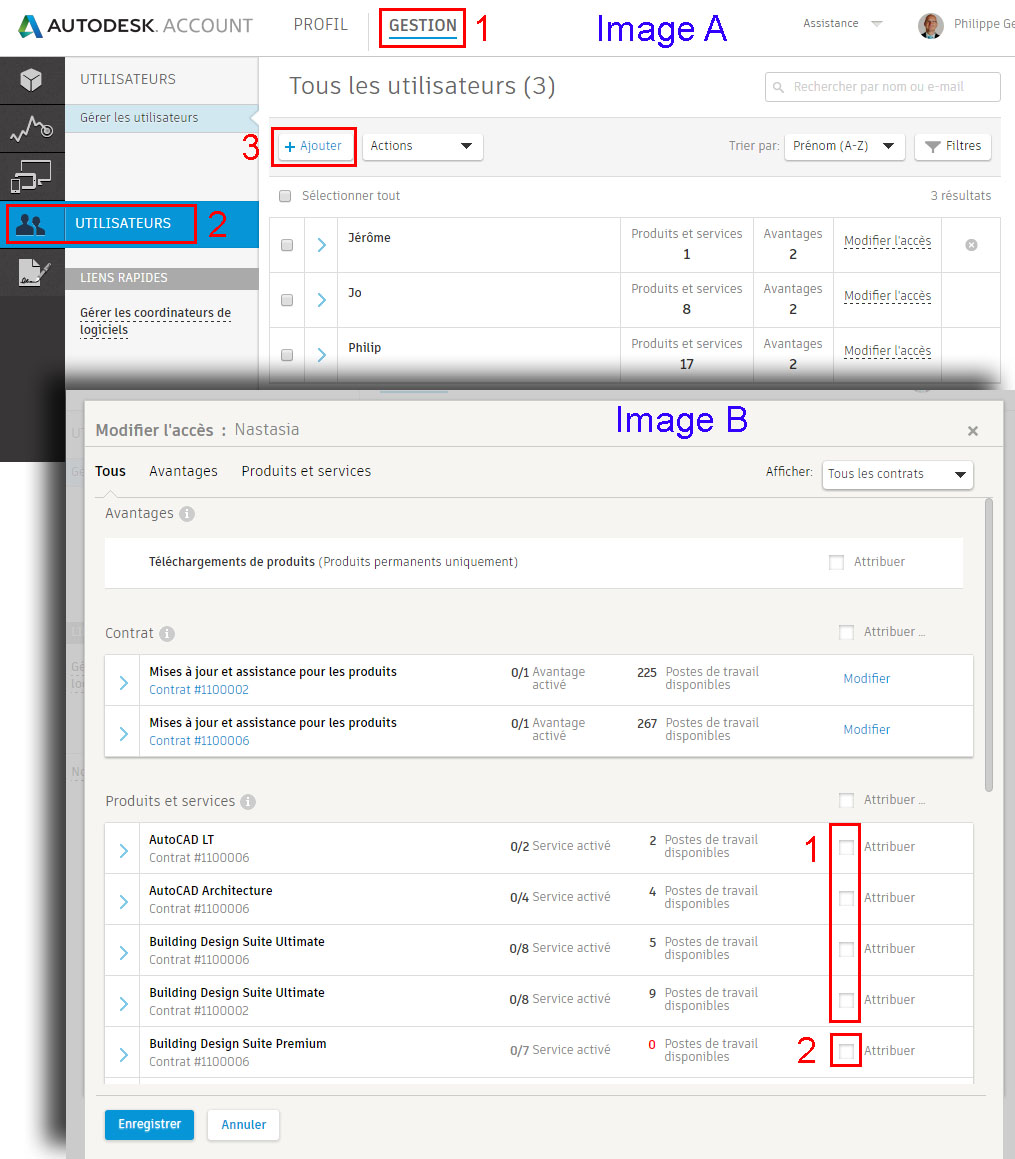Check Attribuer for Building Design Suite Ultimate #1100002
Image resolution: width=1015 pixels, height=1159 pixels.
(846, 1000)
